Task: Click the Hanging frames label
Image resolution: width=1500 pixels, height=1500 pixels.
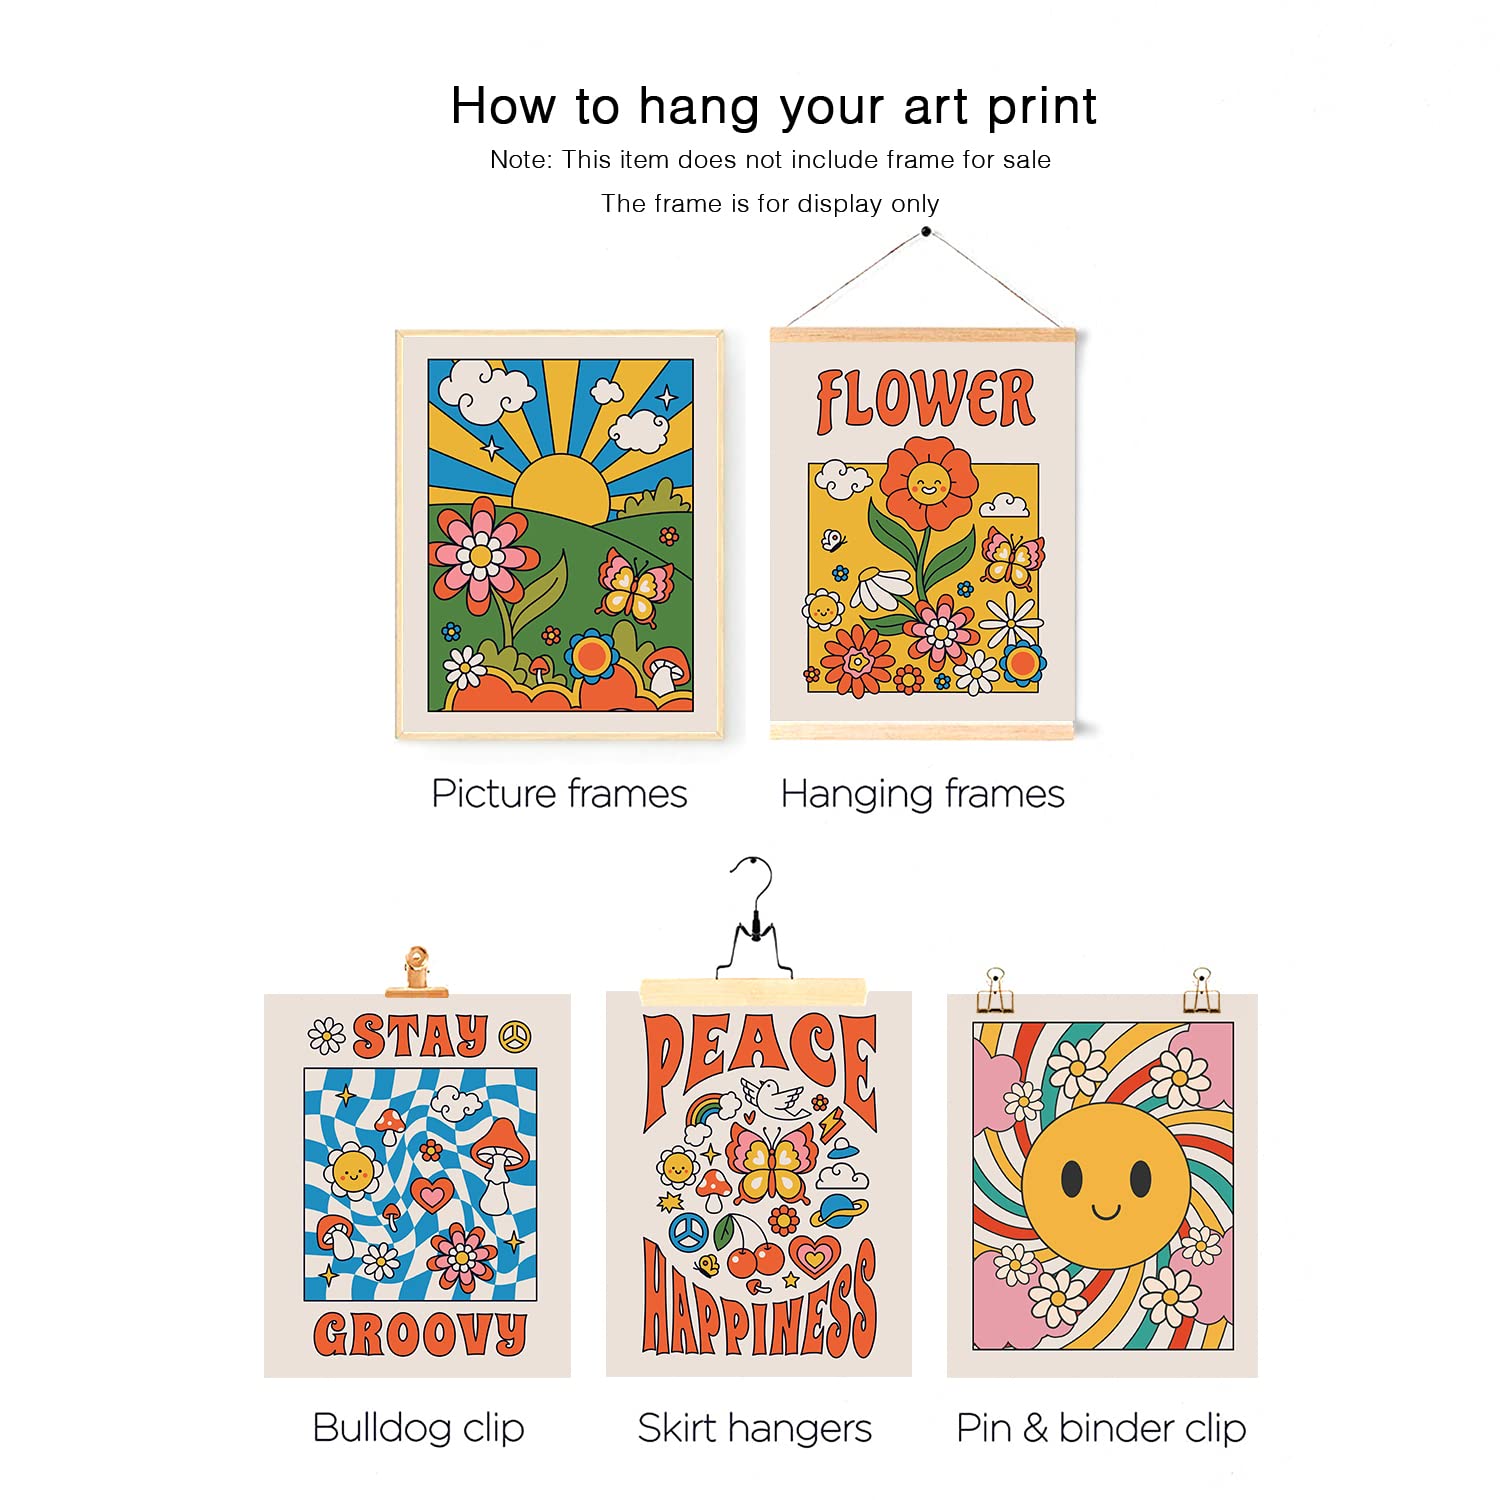Action: tap(922, 795)
